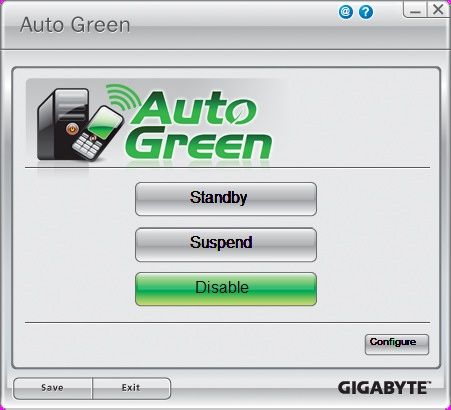Minimize the Auto Green window
Viewport: 451px width, 410px height.
[x=415, y=10]
